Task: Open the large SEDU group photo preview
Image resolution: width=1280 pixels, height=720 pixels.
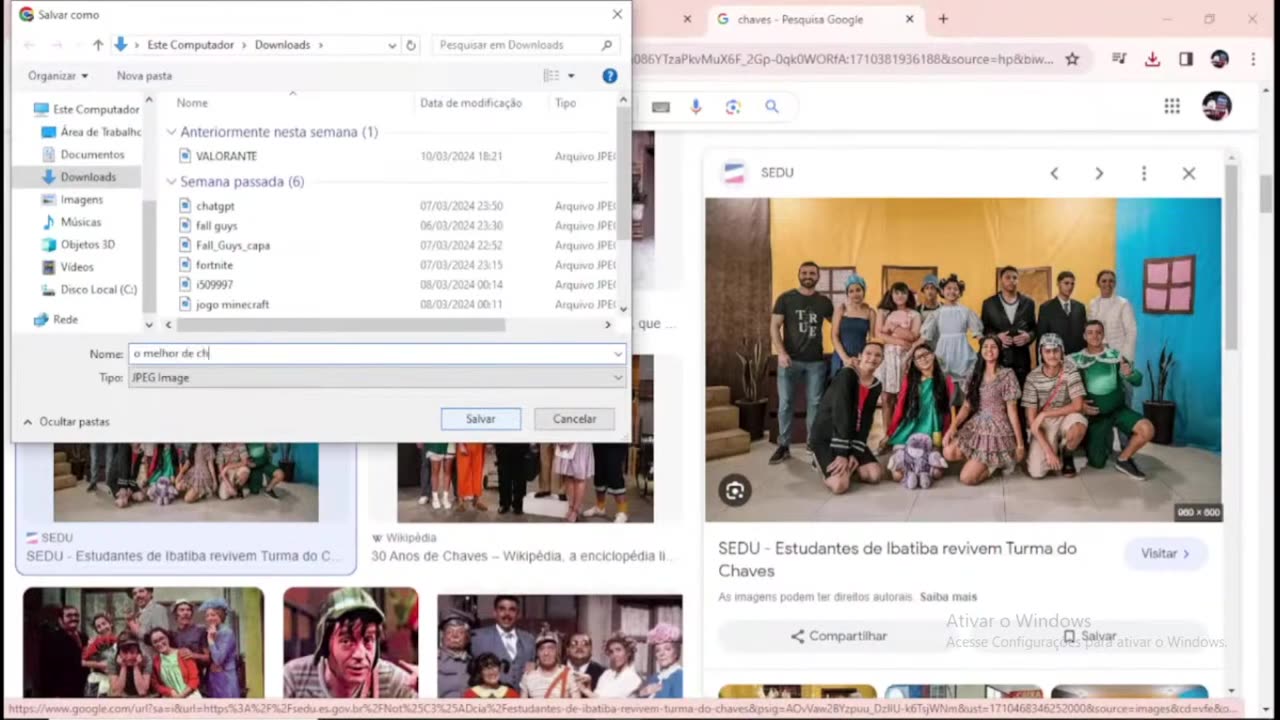Action: (963, 360)
